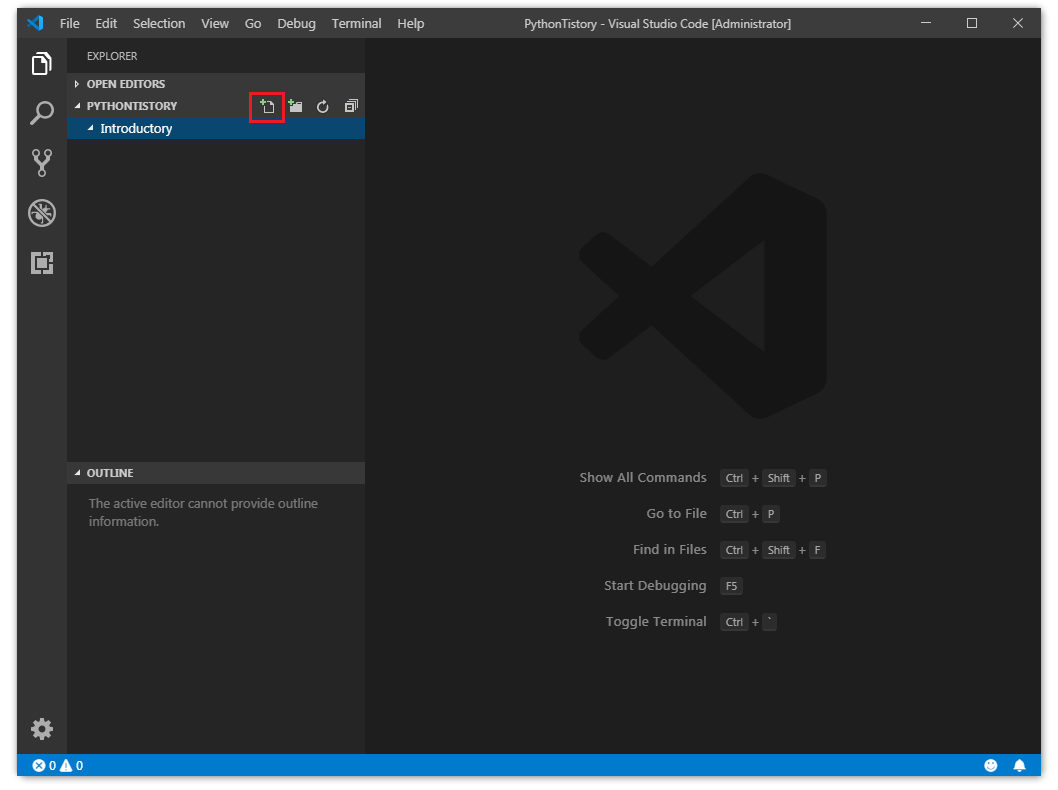The height and width of the screenshot is (790, 1058).
Task: Minimize the VS Code window
Action: pos(926,23)
